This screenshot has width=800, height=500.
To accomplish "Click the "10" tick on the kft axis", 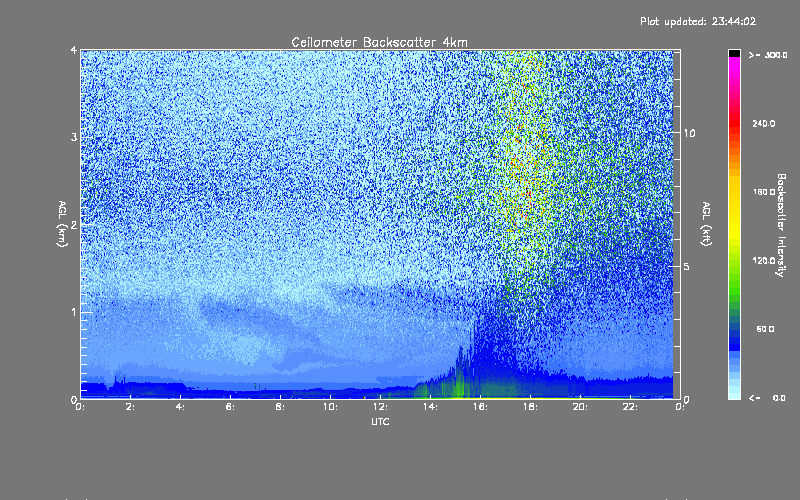I will [689, 133].
